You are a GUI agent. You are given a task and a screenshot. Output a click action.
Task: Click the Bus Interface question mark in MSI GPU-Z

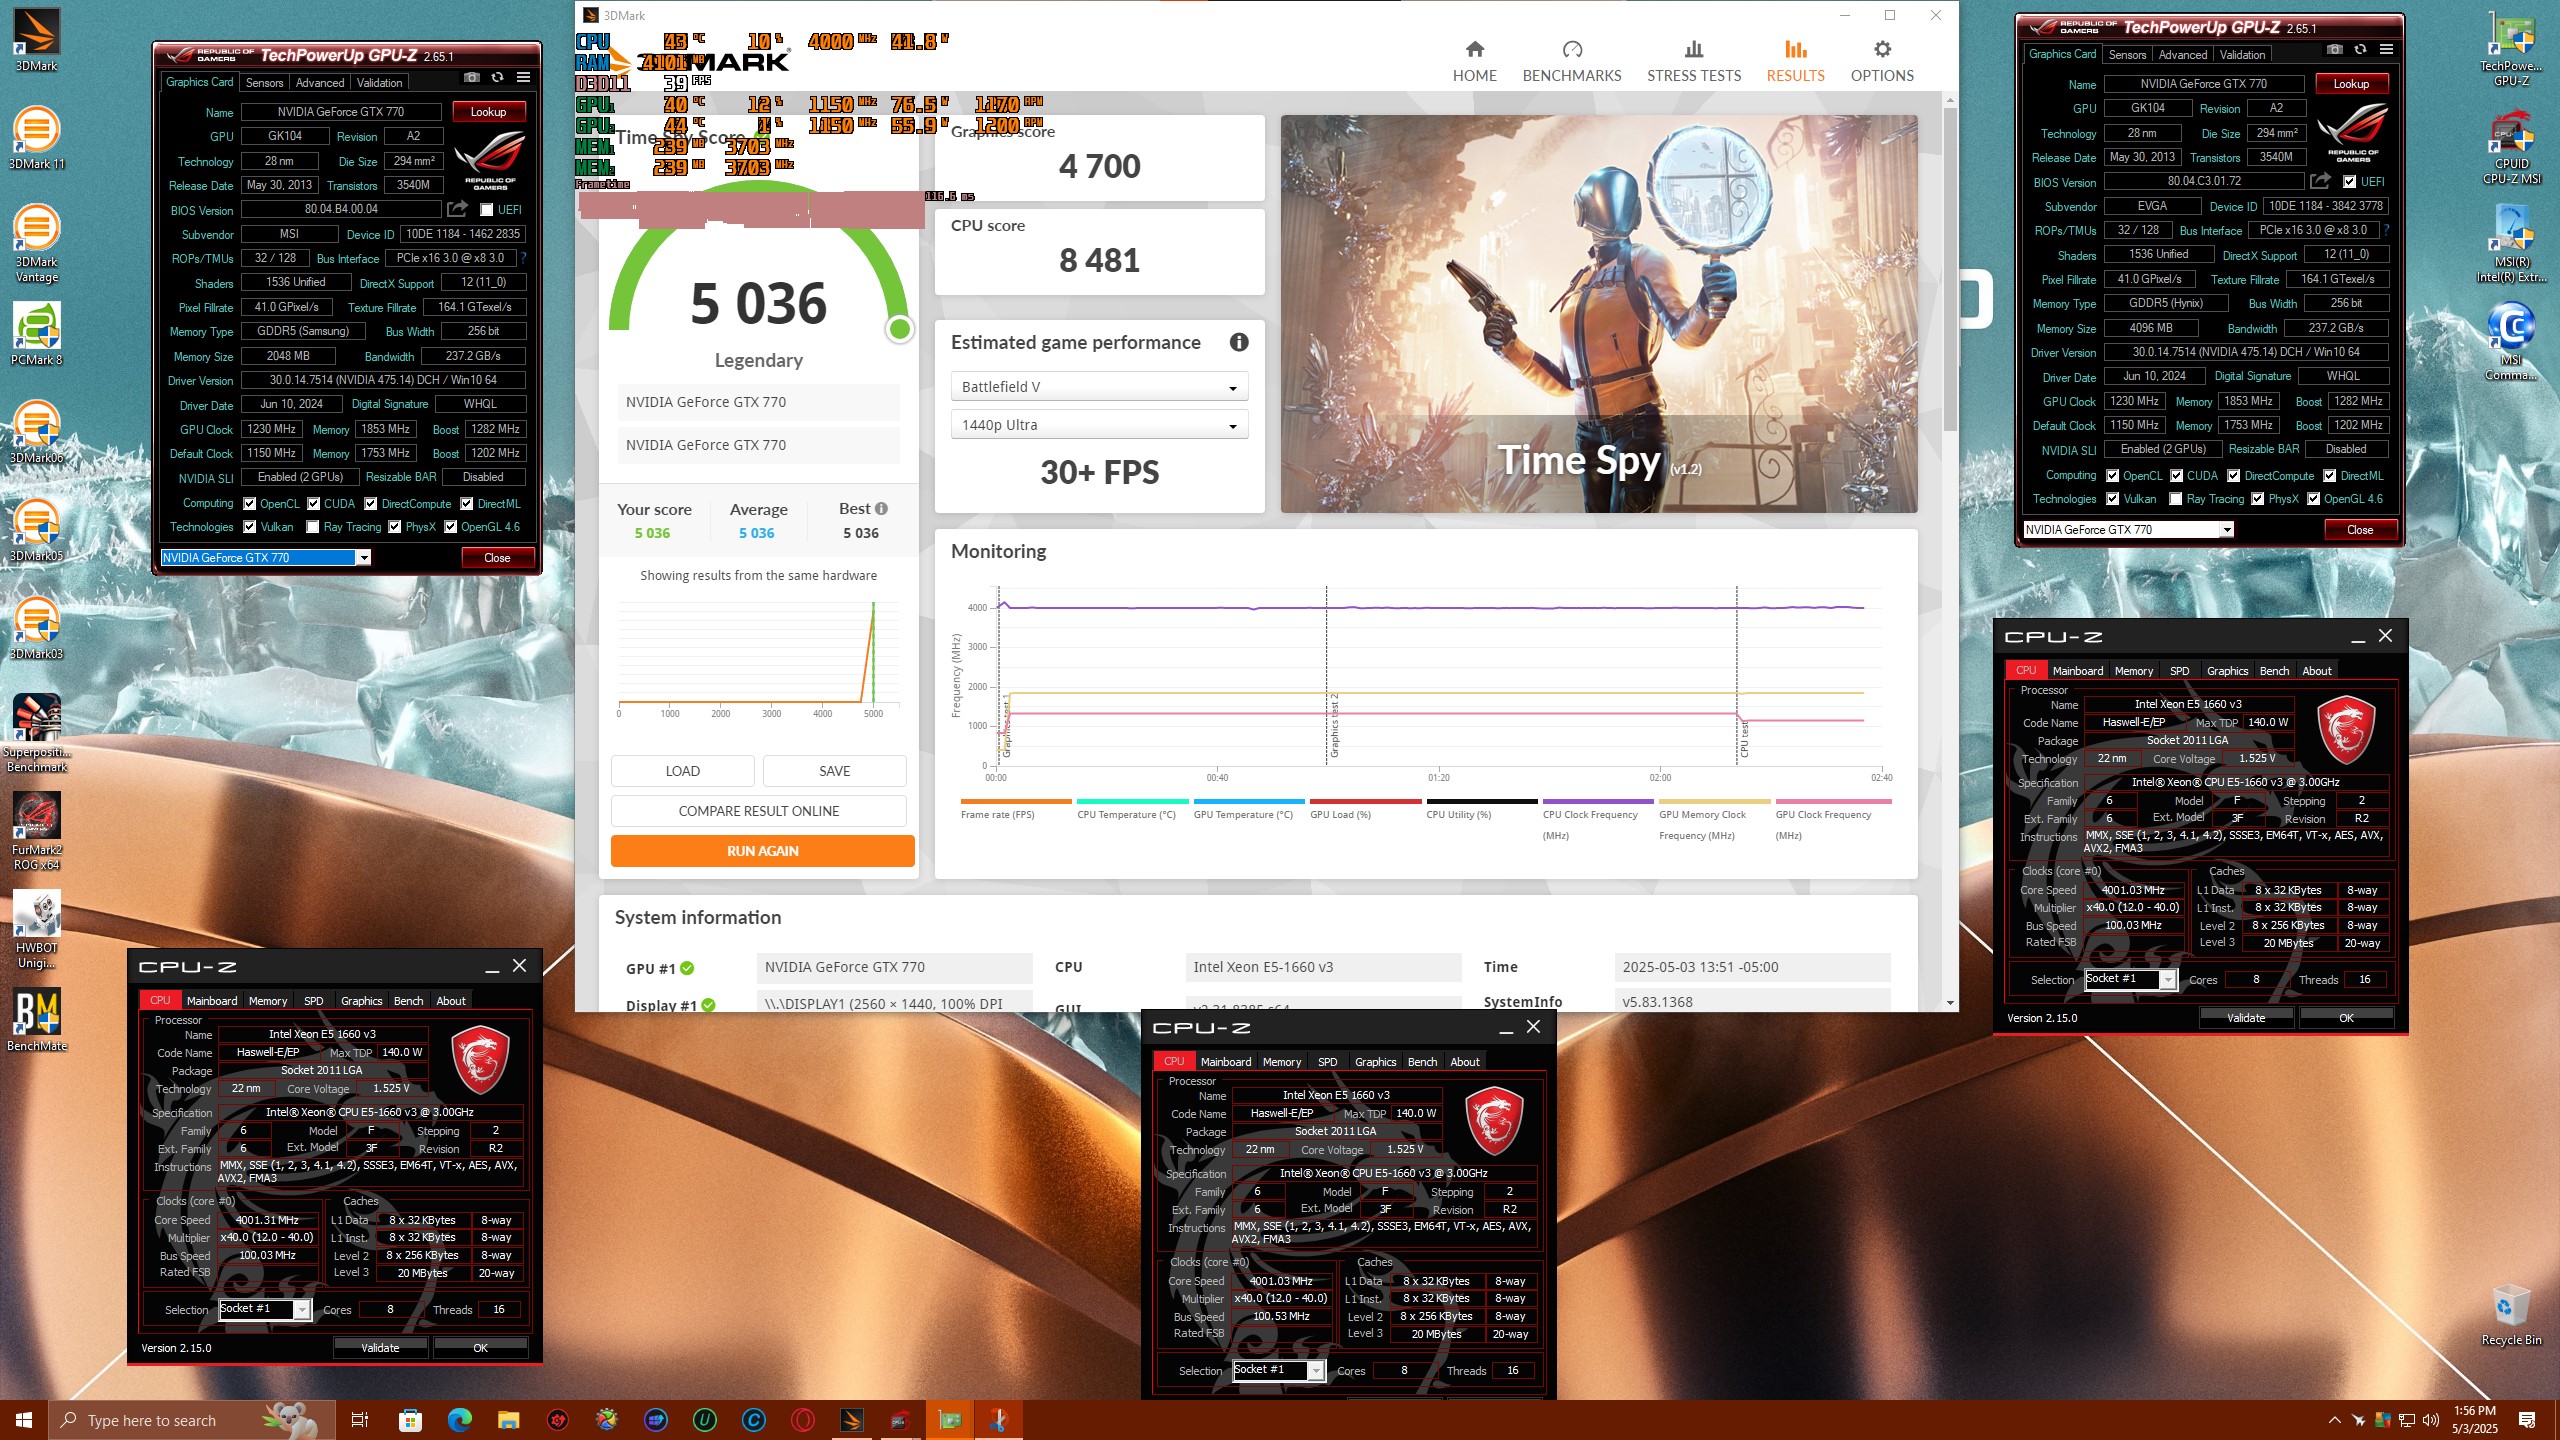(523, 258)
